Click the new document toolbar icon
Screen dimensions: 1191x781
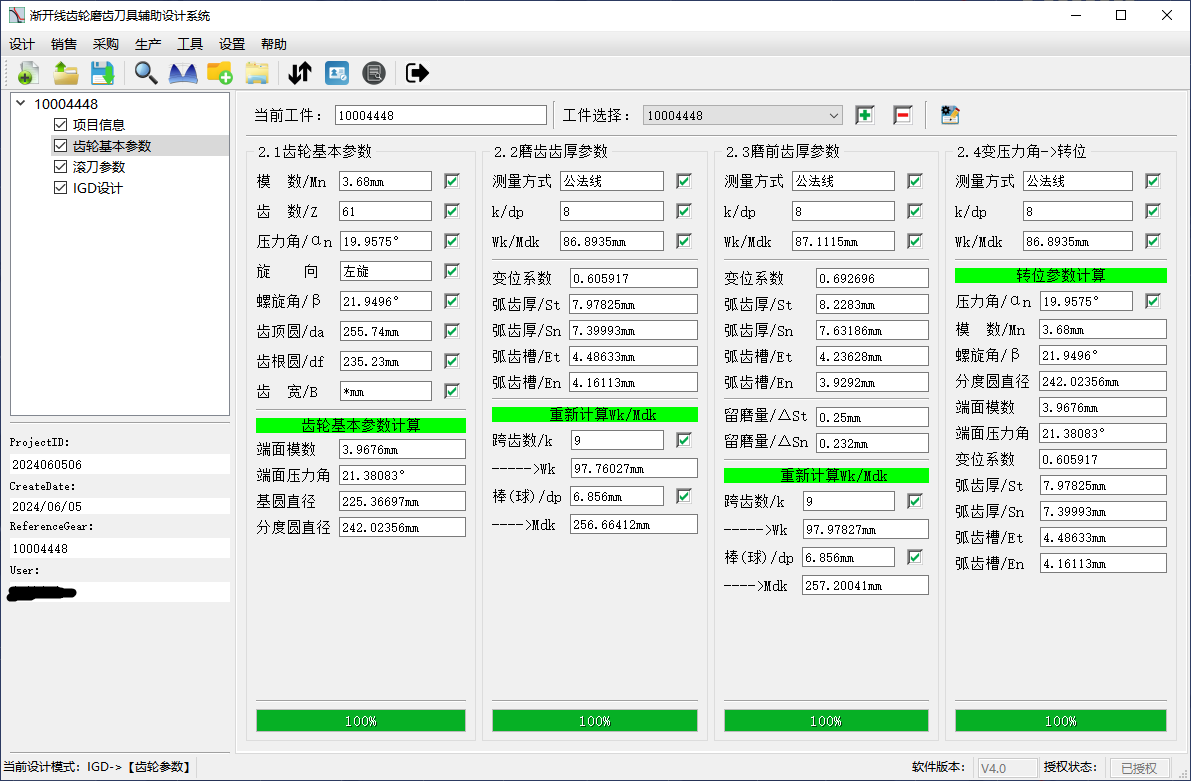pyautogui.click(x=27, y=73)
